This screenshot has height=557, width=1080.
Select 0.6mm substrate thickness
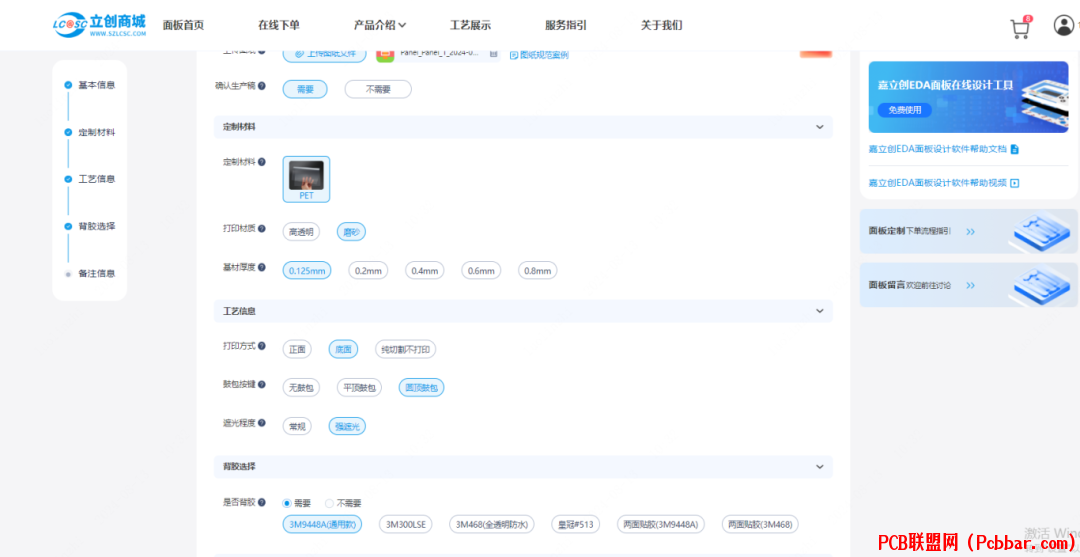click(x=481, y=271)
